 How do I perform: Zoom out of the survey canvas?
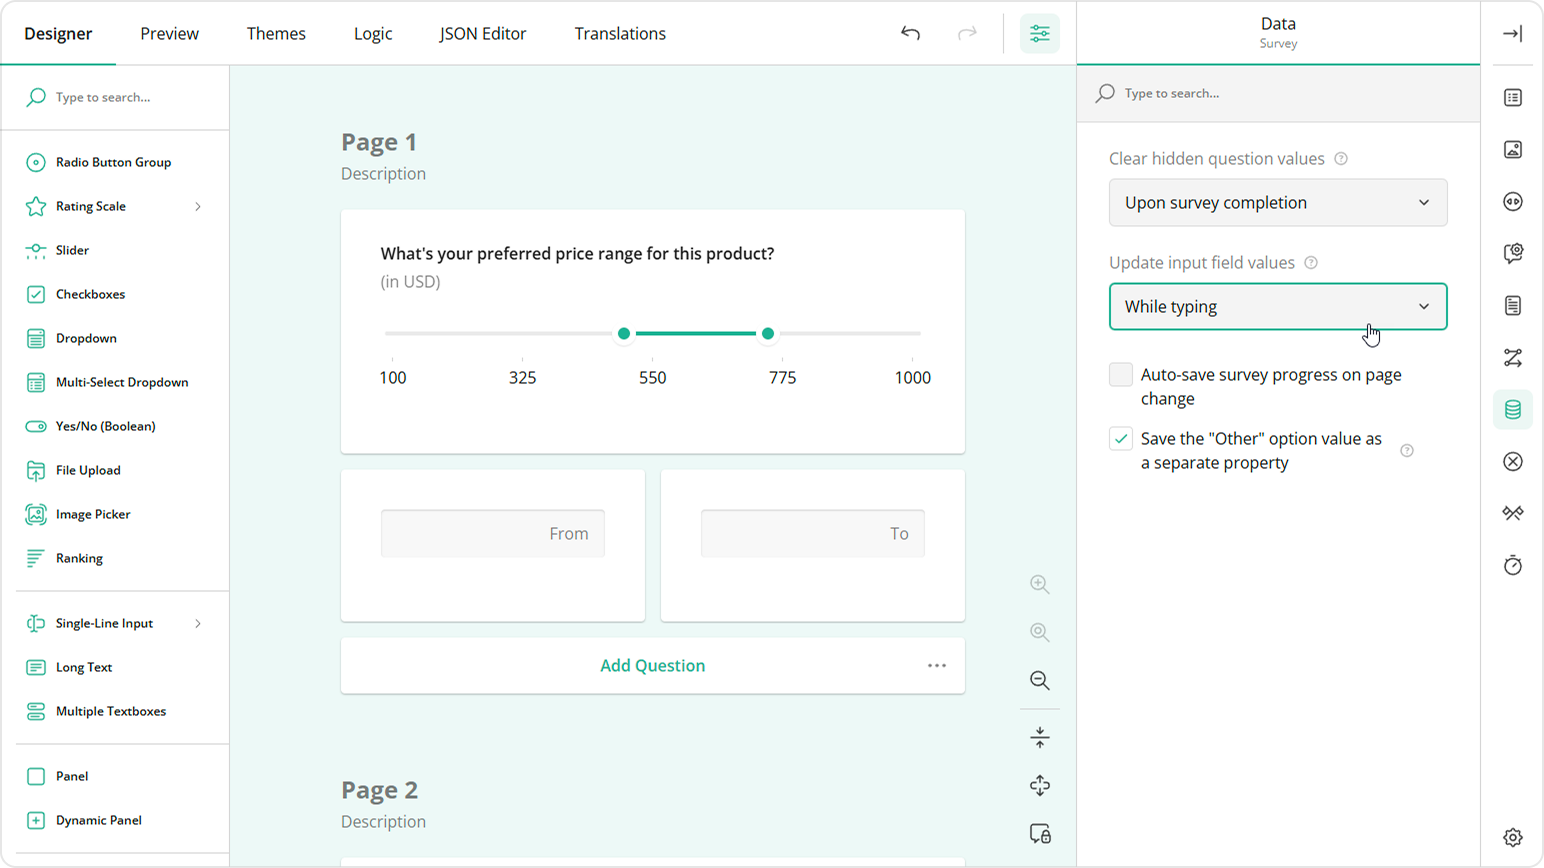pos(1039,681)
